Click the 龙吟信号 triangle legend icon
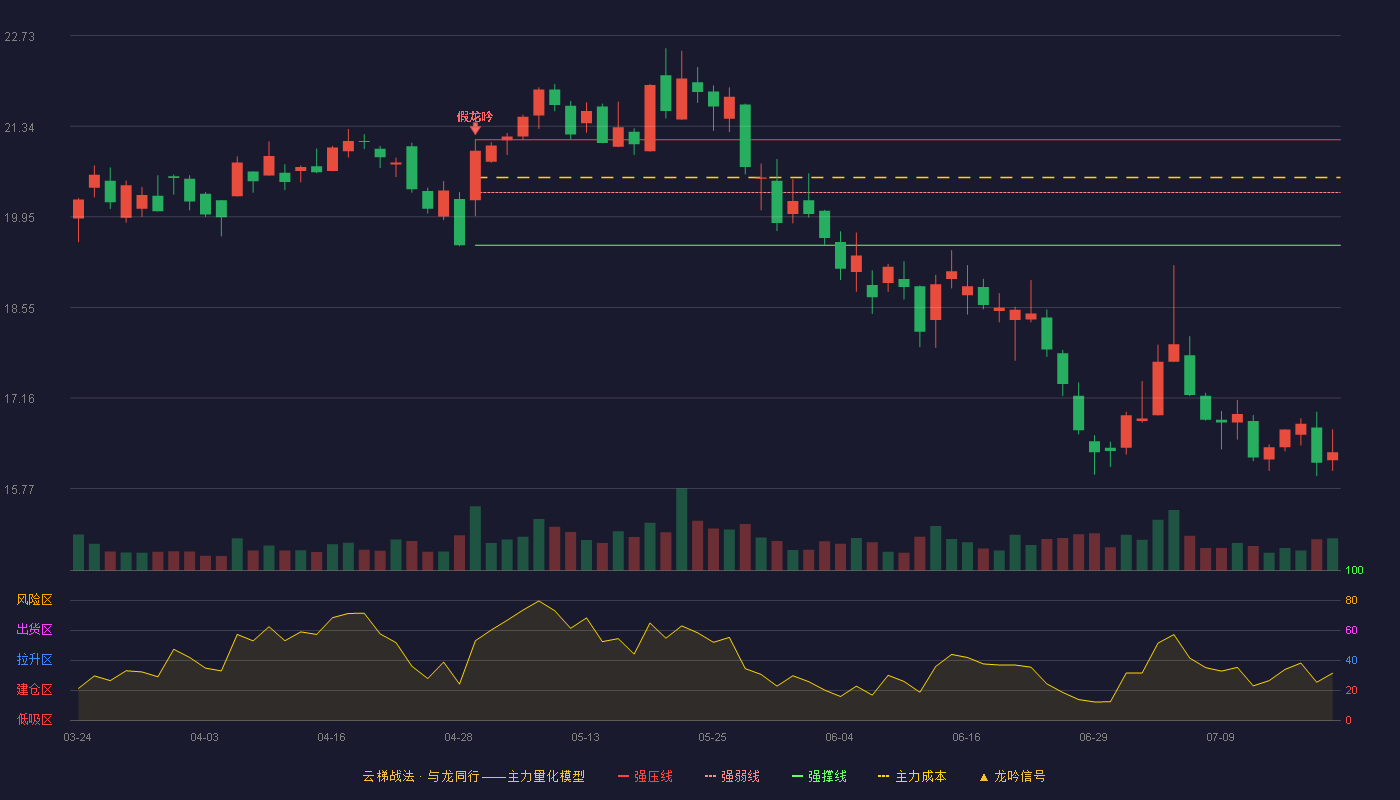Image resolution: width=1400 pixels, height=800 pixels. click(x=983, y=777)
